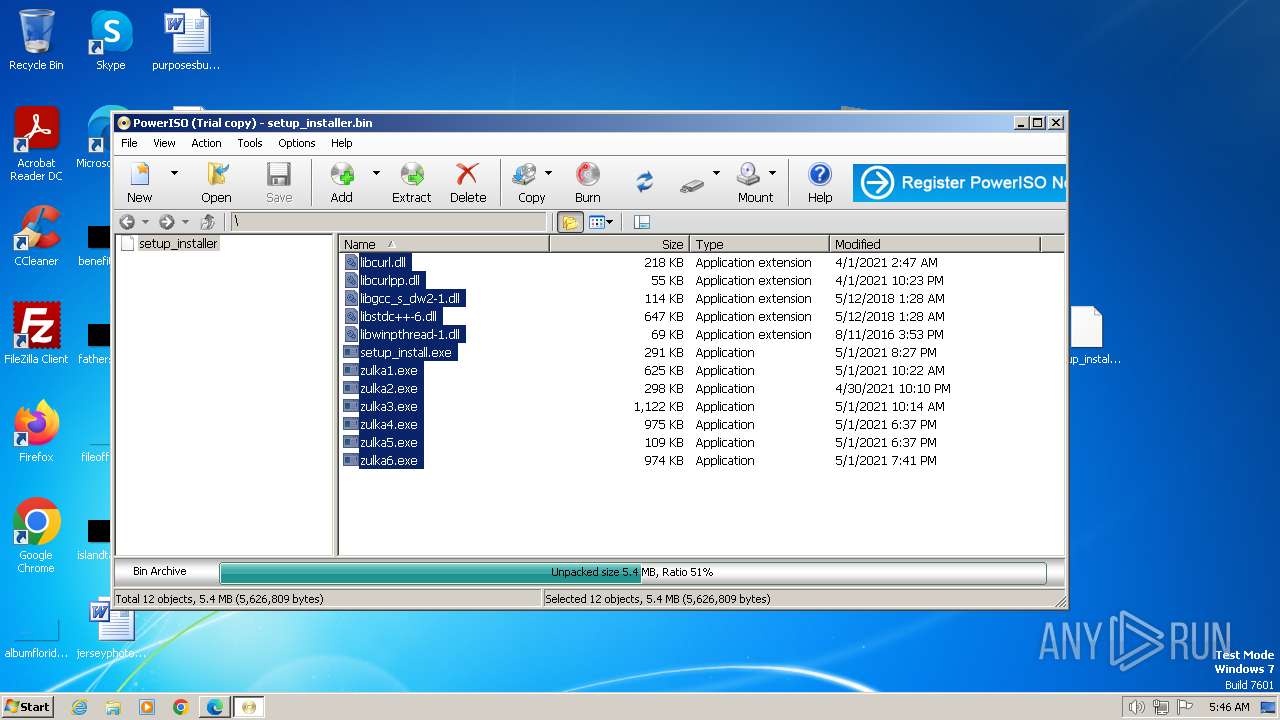
Task: Open the Options menu
Action: pyautogui.click(x=297, y=143)
